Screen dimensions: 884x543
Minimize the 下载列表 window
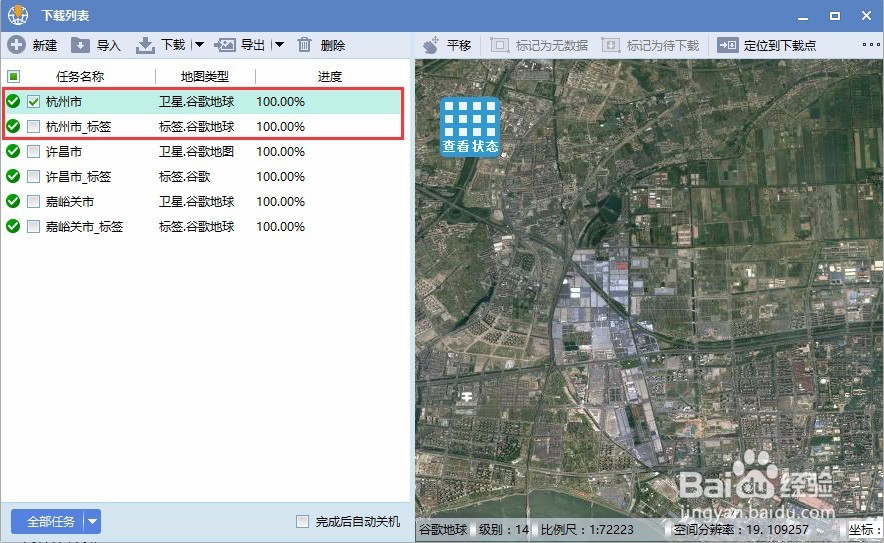pyautogui.click(x=803, y=17)
